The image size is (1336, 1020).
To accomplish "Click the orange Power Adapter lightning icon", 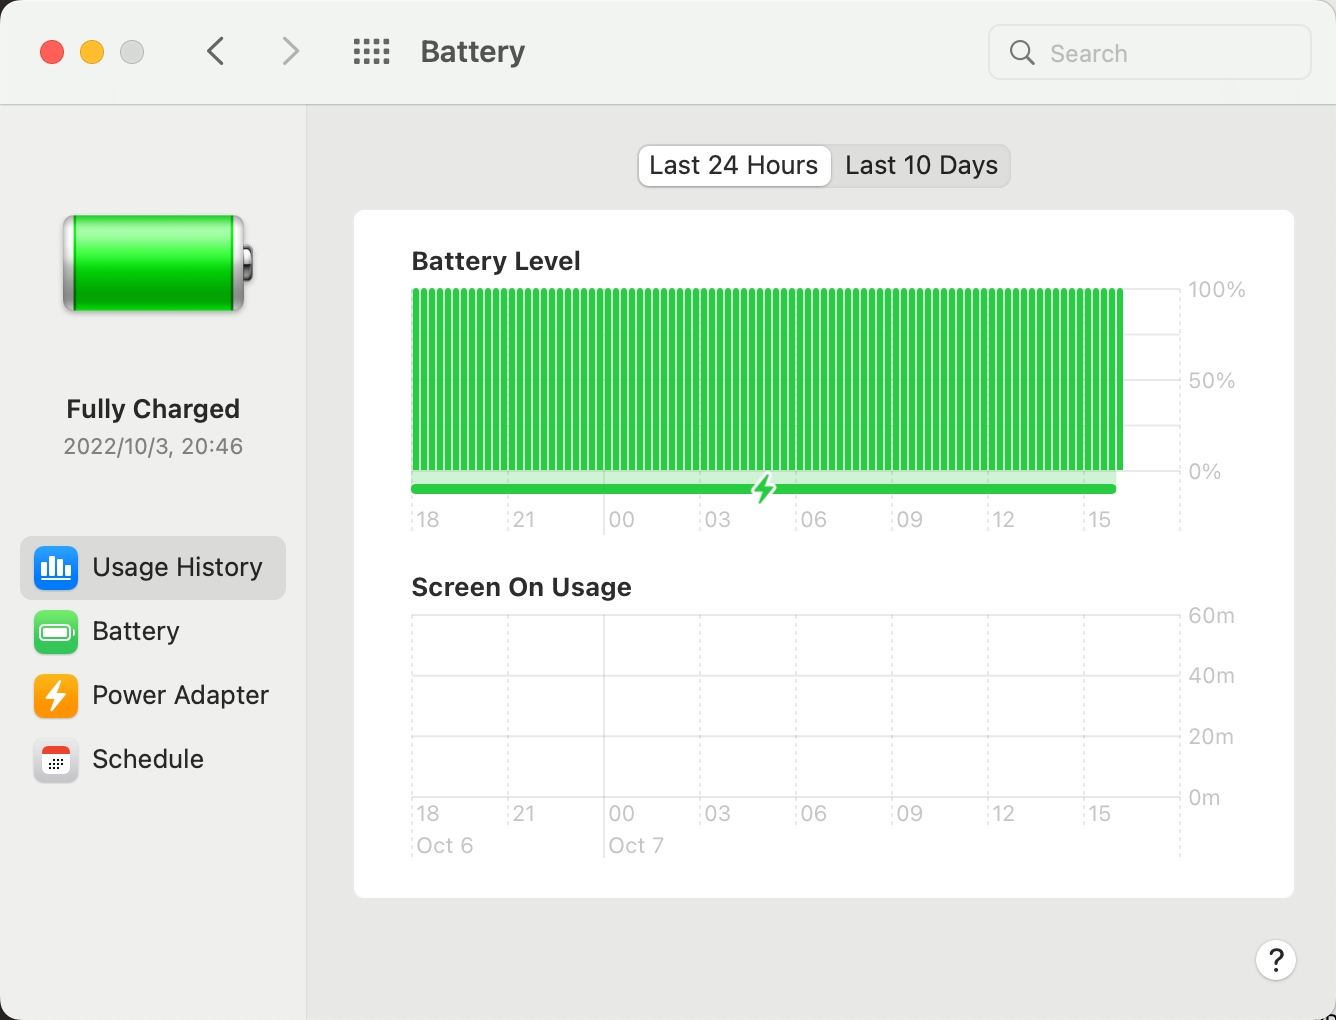I will [x=56, y=696].
